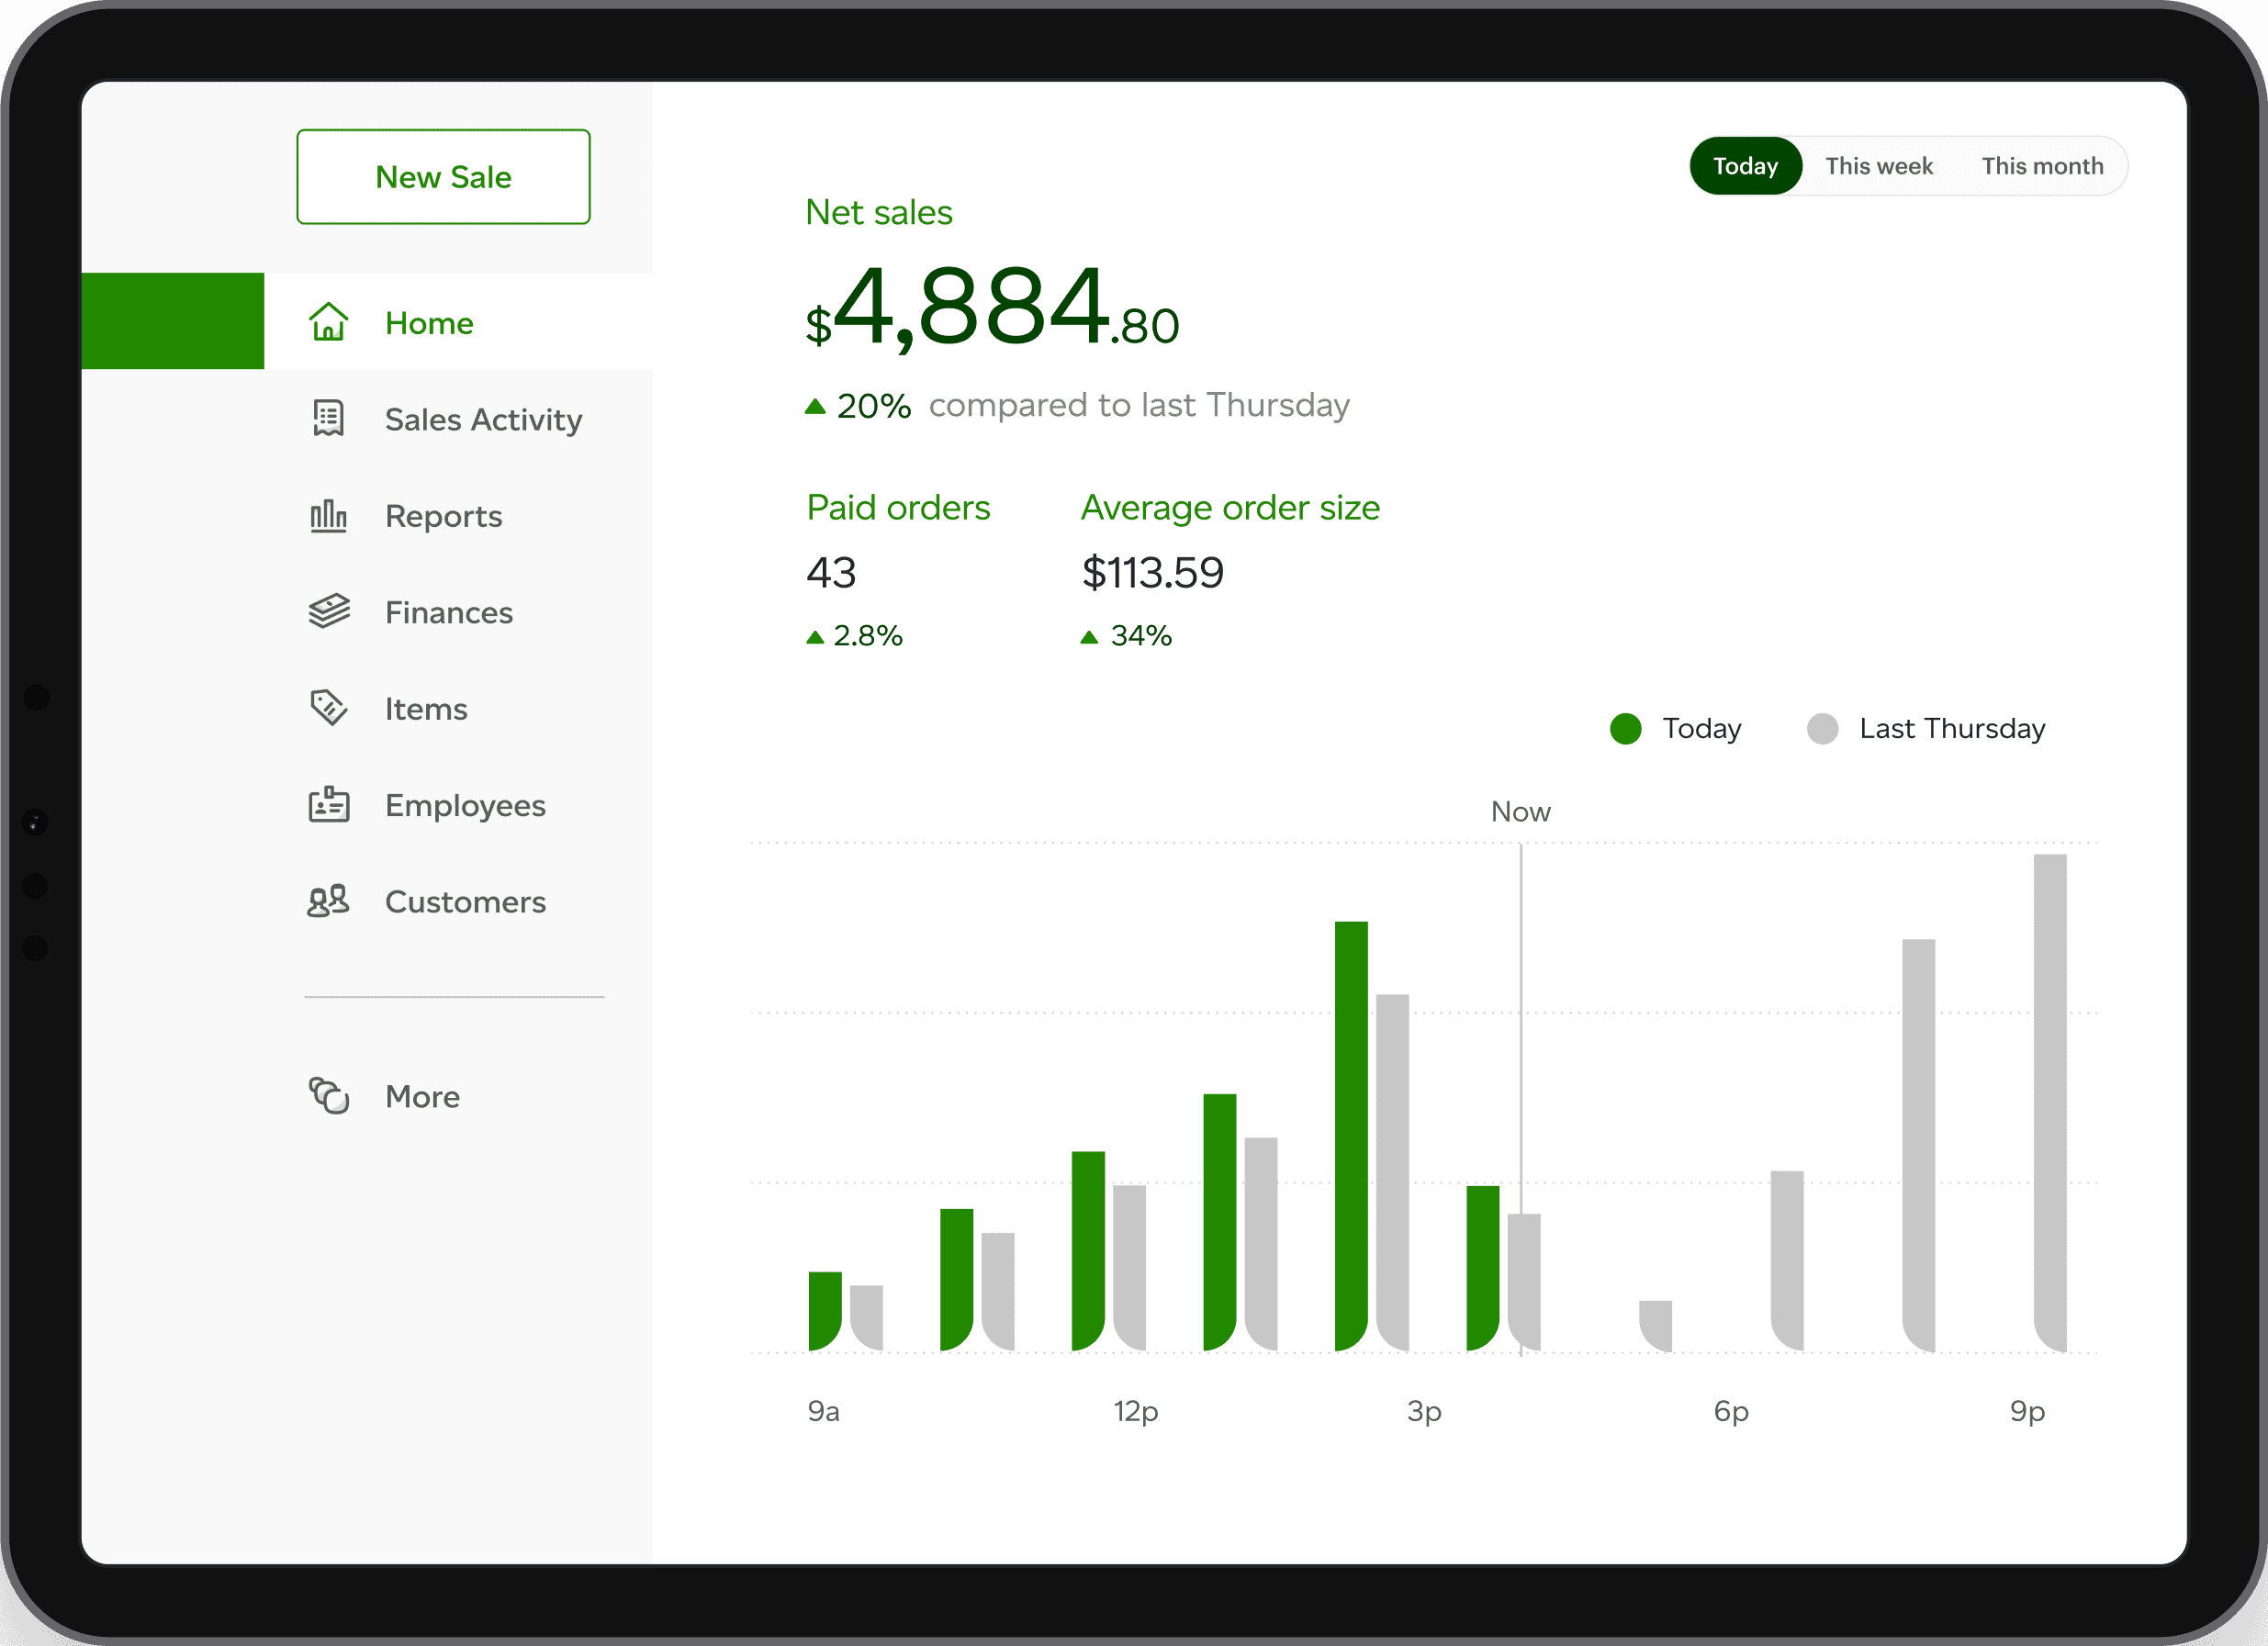Screen dimensions: 2268x1646
Task: Click the Average order size label
Action: [1230, 508]
